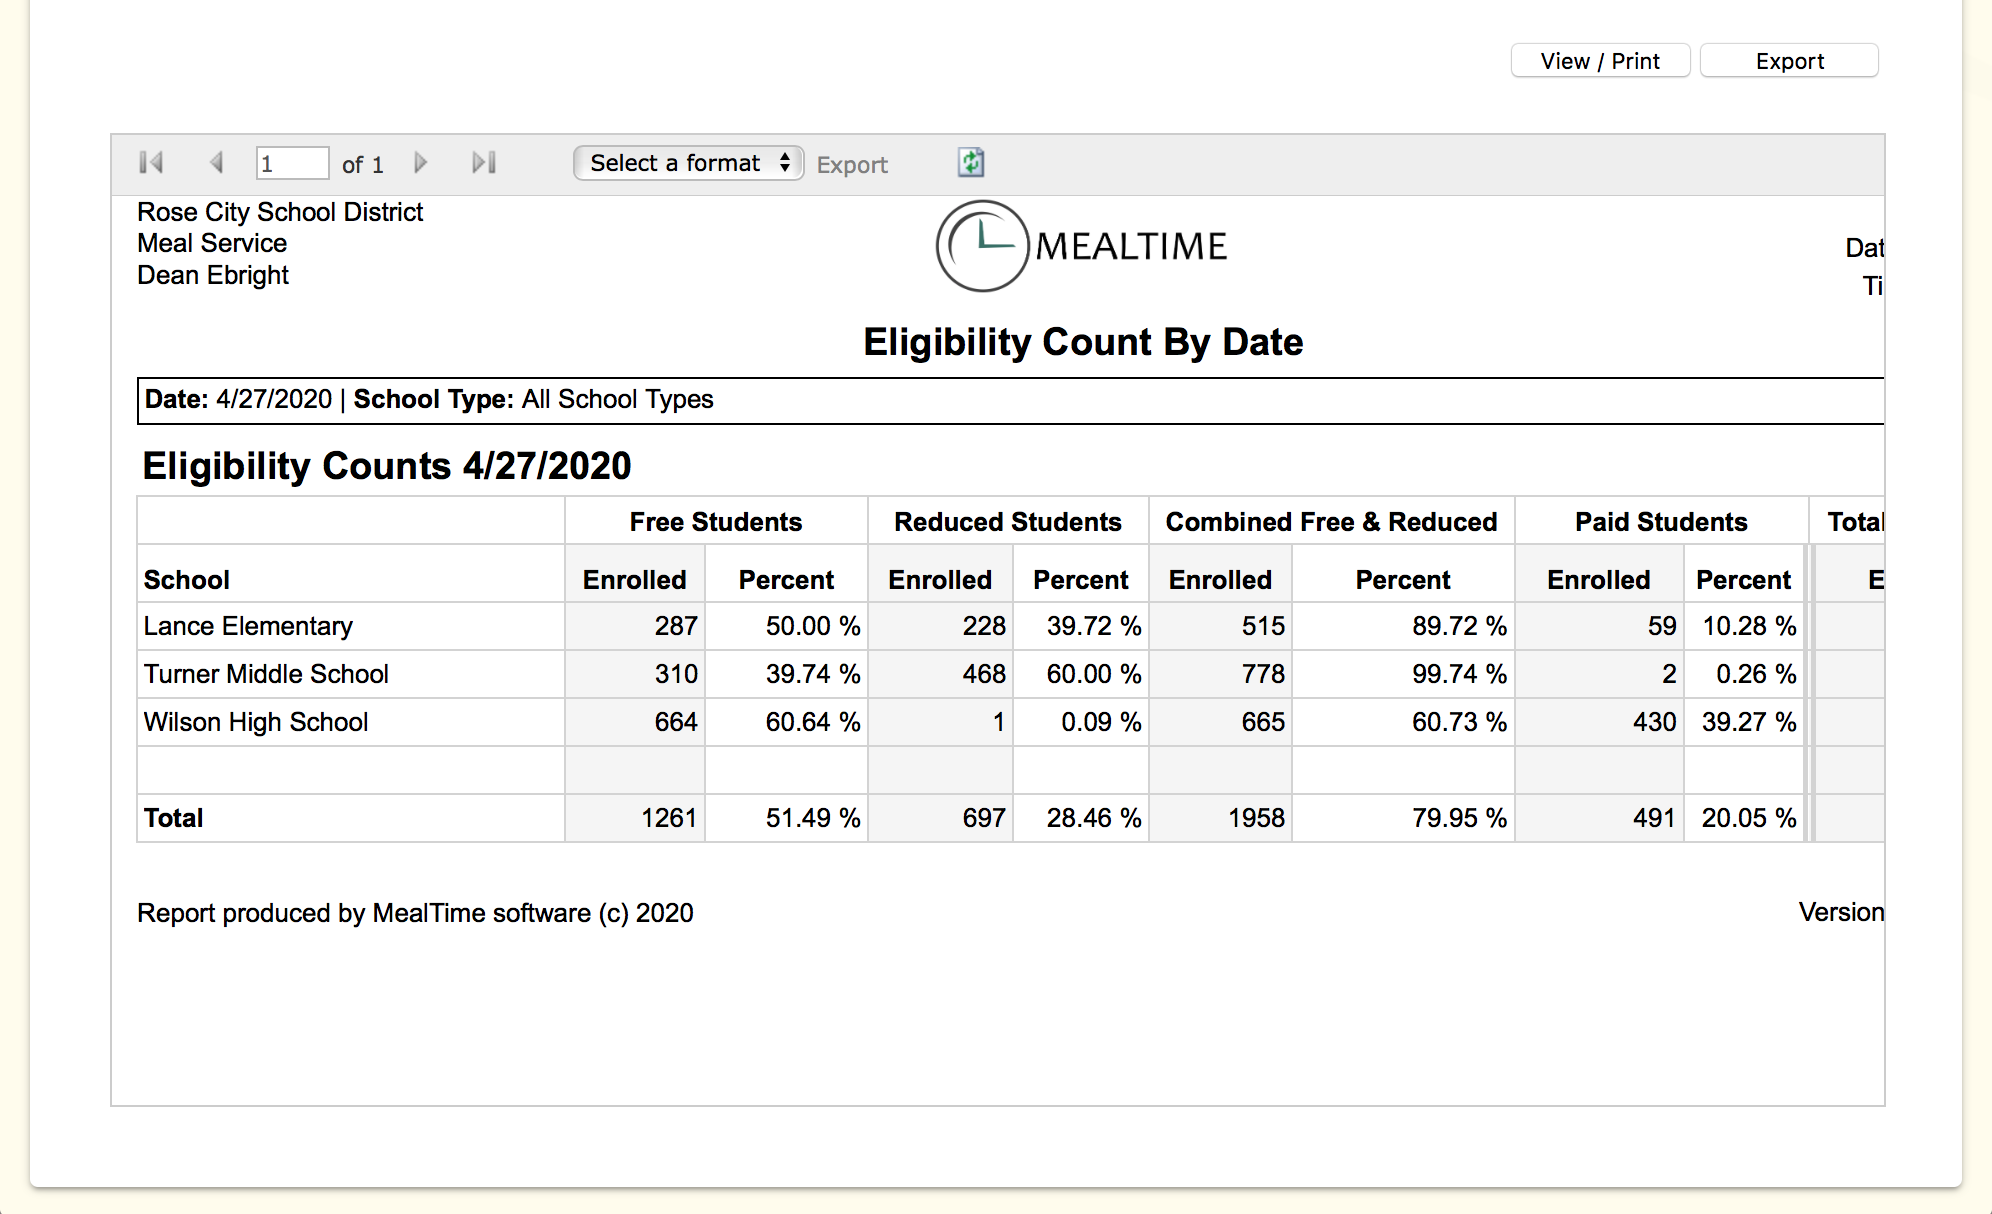Click the Reduced Students group header
Screen dimensions: 1992x1214
coord(1007,522)
